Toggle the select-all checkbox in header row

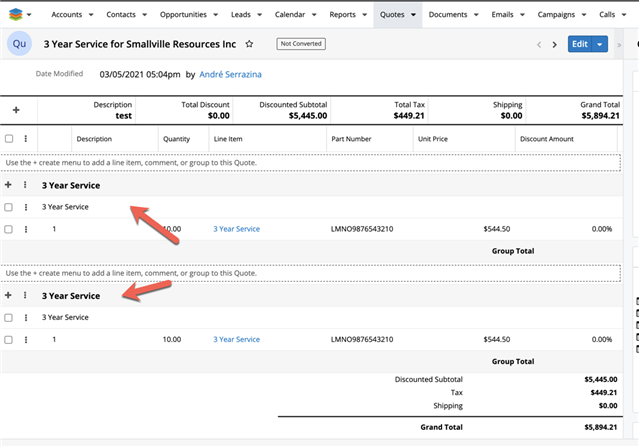pyautogui.click(x=9, y=139)
